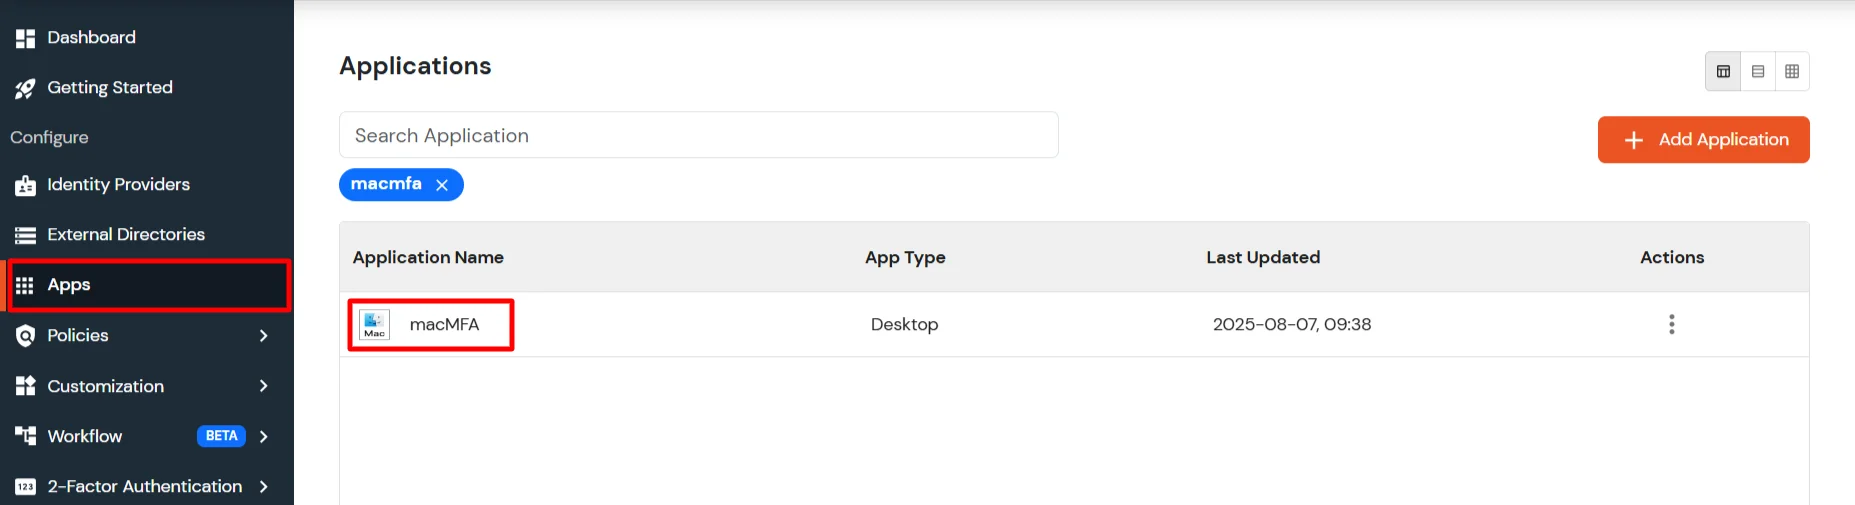This screenshot has height=505, width=1855.
Task: Click the Policies shield icon
Action: 25,336
